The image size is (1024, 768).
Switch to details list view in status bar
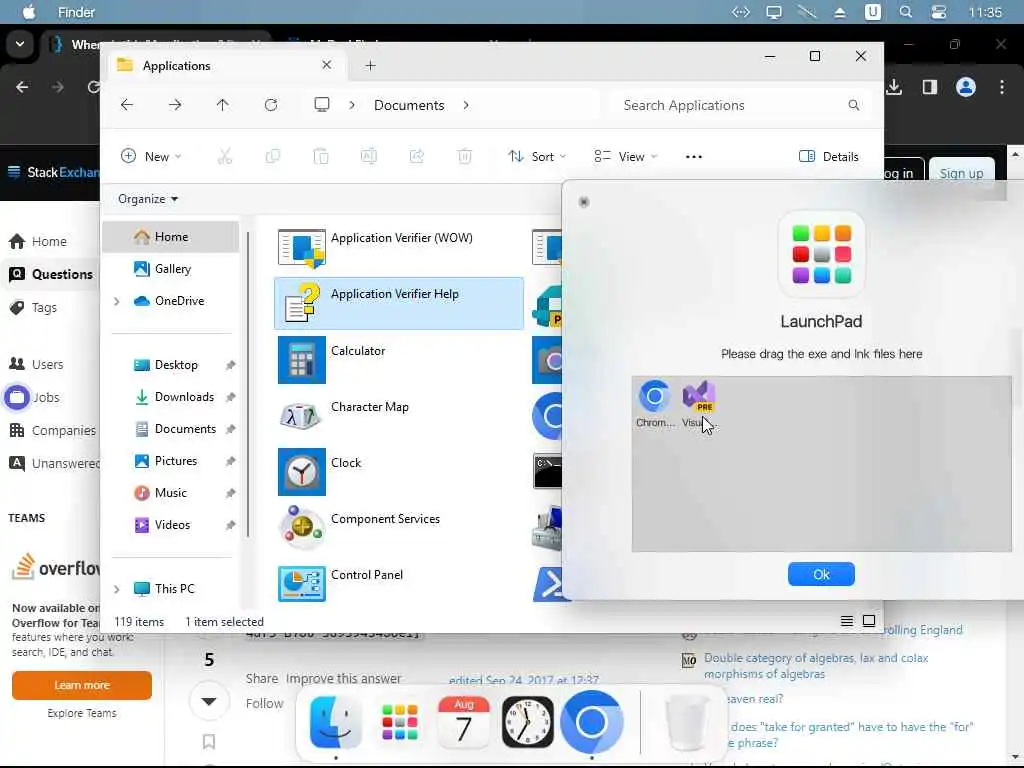tap(846, 621)
